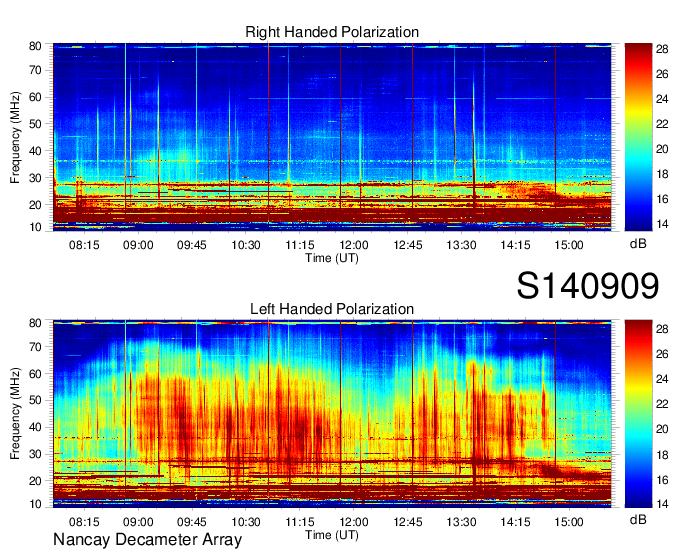The height and width of the screenshot is (552, 680).
Task: Click 'Time (UT)' label under Right Handed plot
Action: point(332,258)
